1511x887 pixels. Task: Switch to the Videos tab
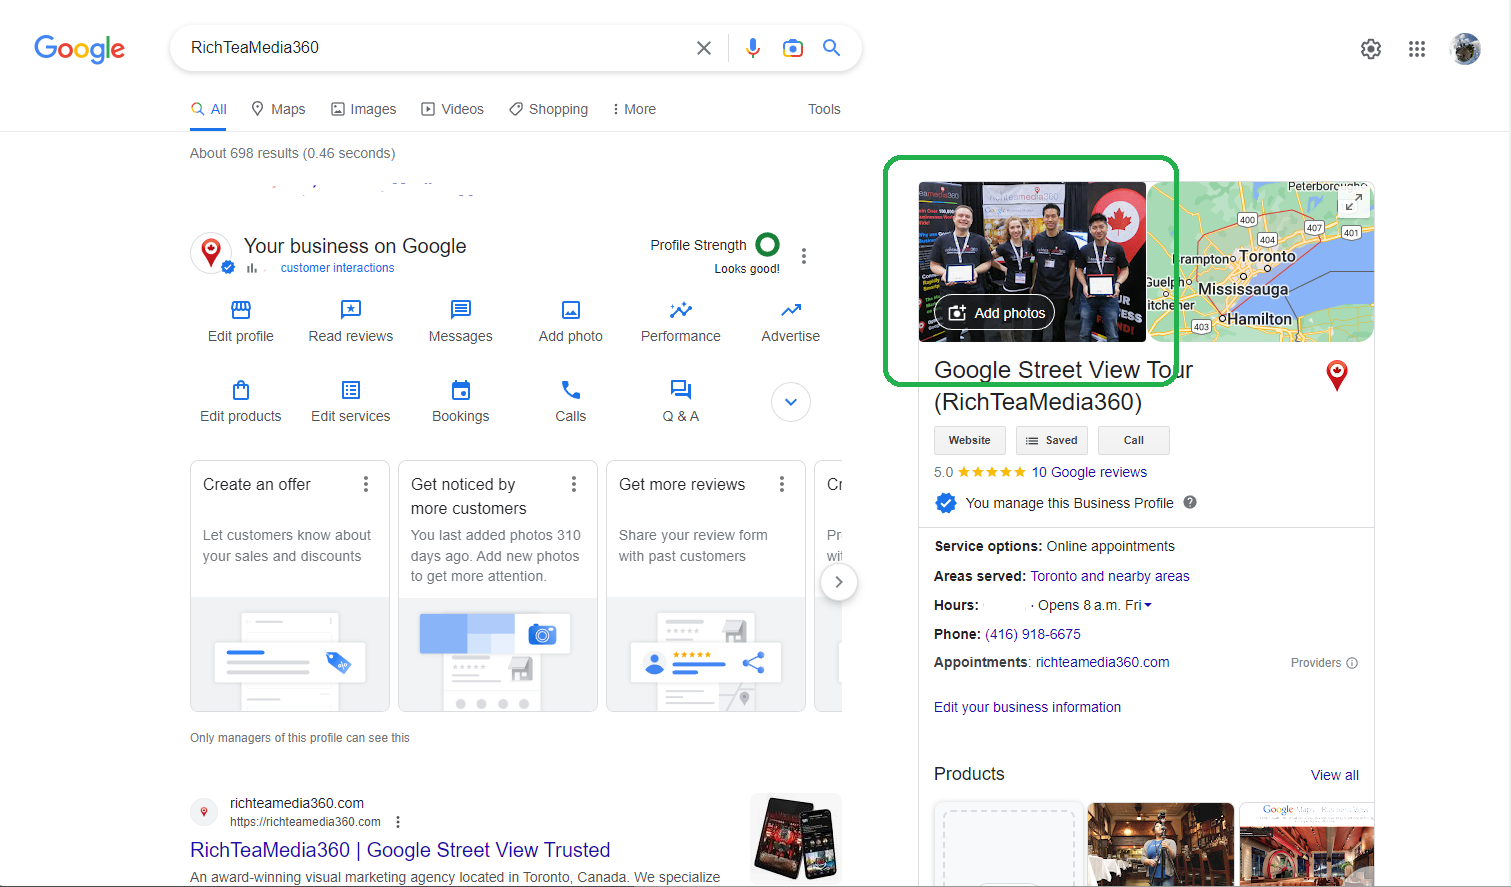pos(452,109)
